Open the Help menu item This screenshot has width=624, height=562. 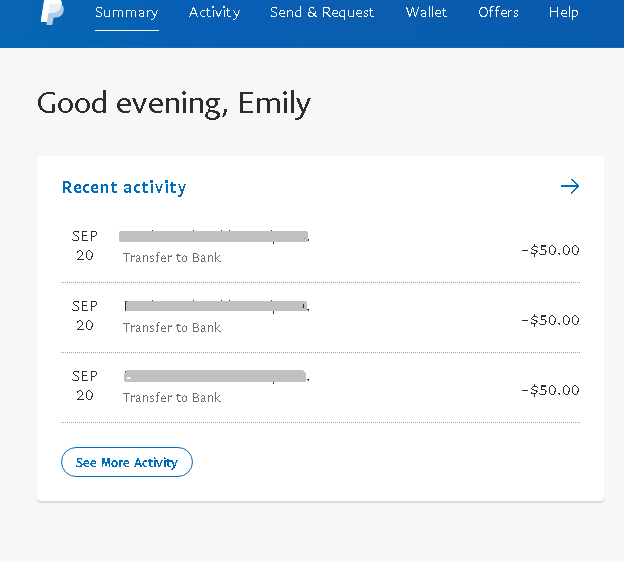[x=564, y=13]
